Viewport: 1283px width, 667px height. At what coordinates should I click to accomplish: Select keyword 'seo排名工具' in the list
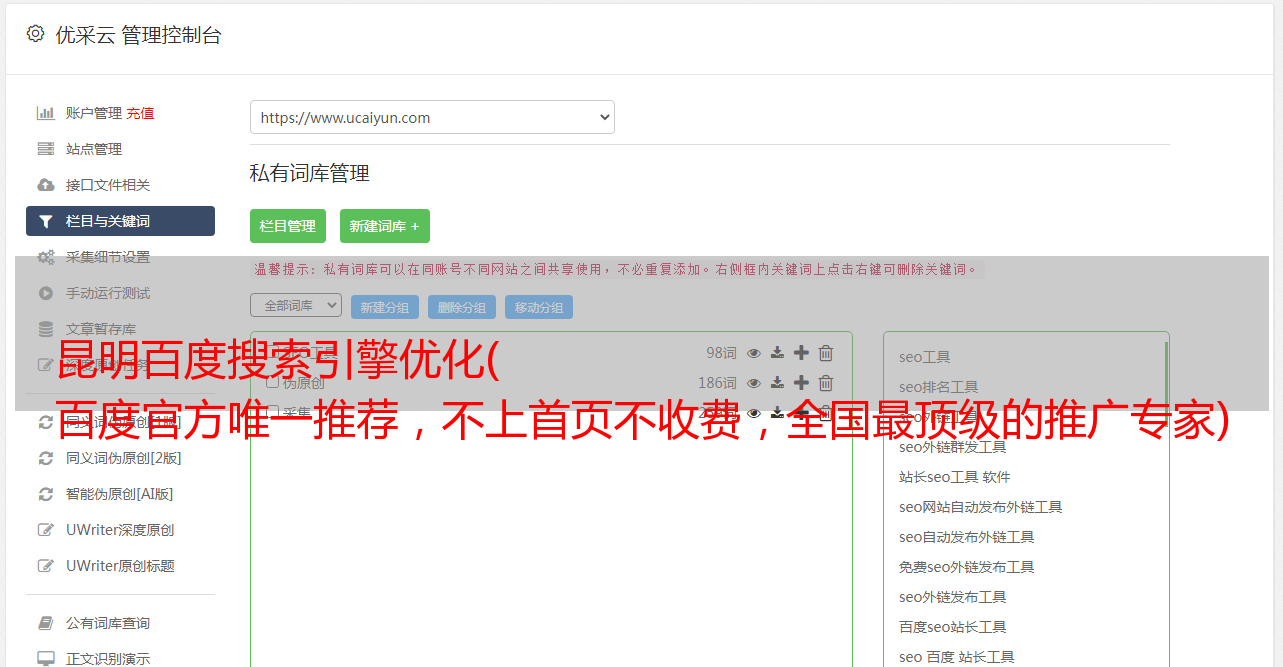[938, 387]
